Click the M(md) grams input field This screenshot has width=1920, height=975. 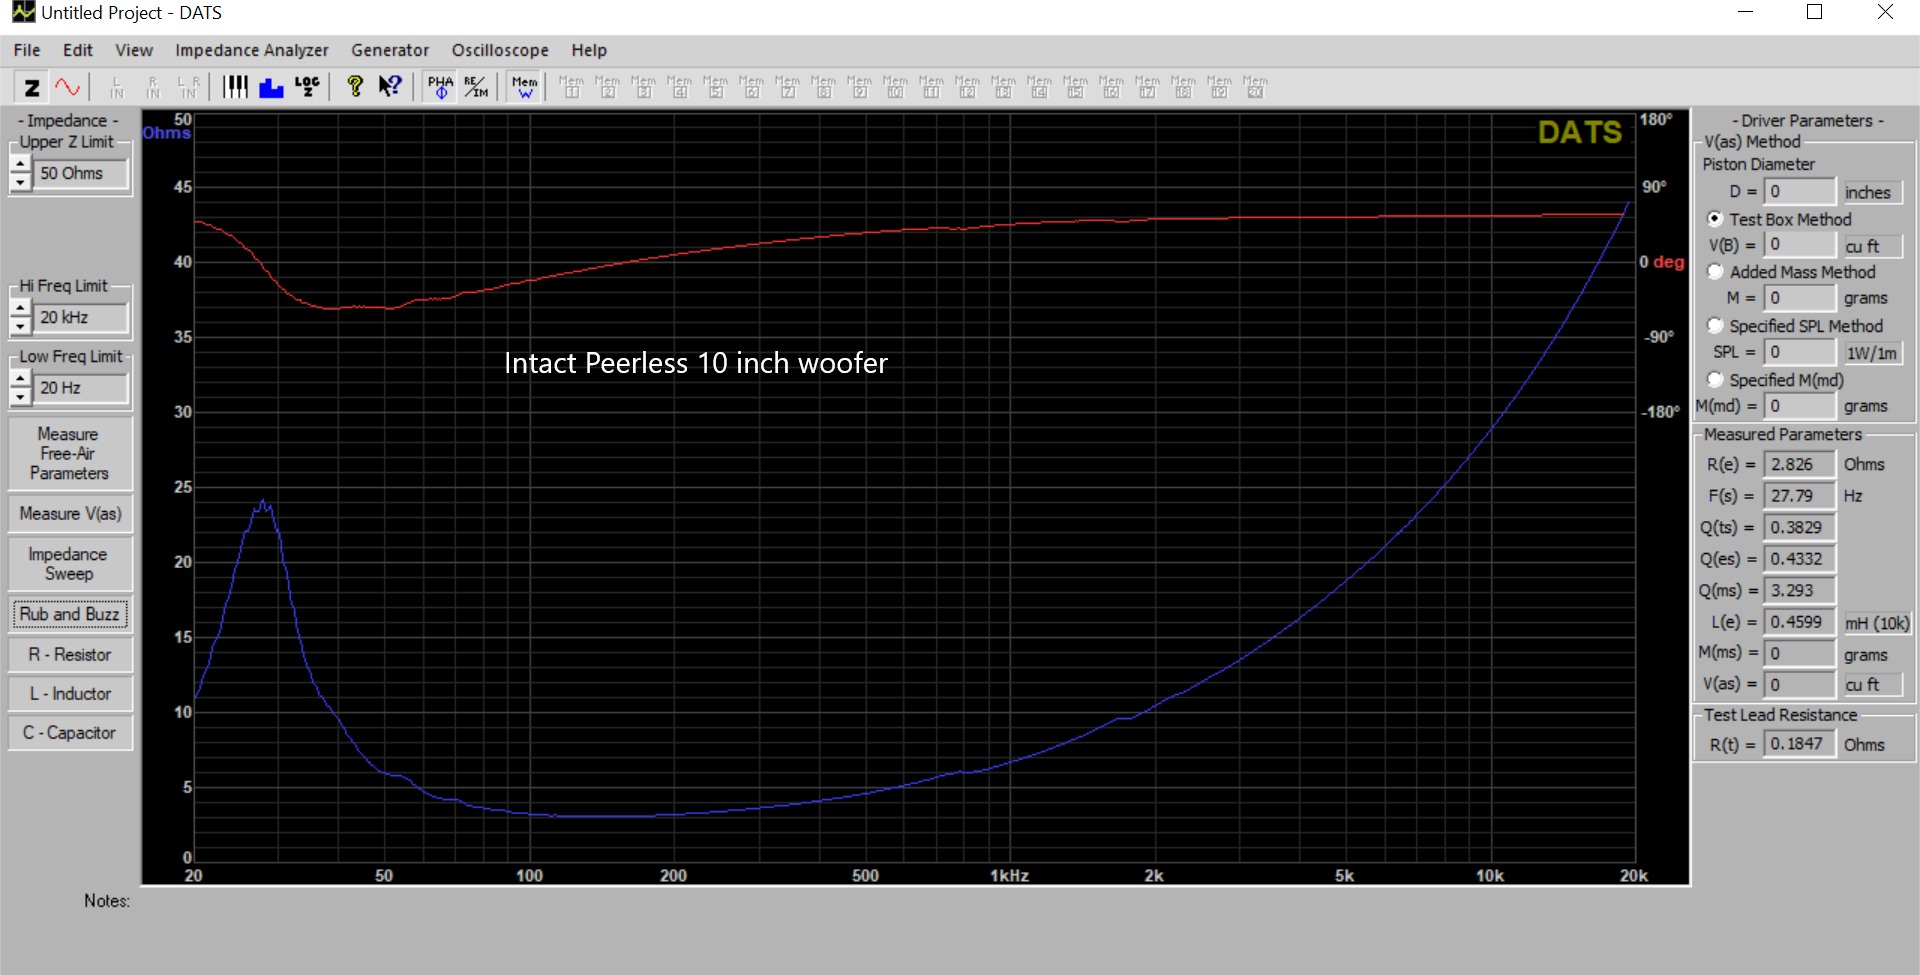tap(1799, 406)
